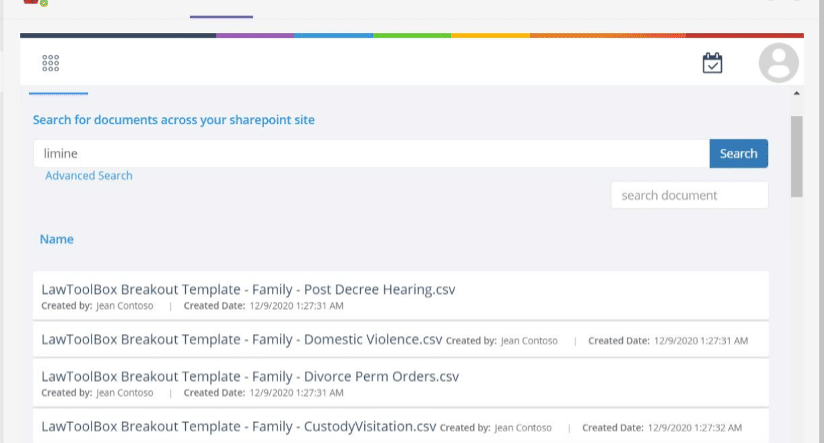Click the vertical scrollbar thumb
This screenshot has width=825, height=443.
pos(797,156)
